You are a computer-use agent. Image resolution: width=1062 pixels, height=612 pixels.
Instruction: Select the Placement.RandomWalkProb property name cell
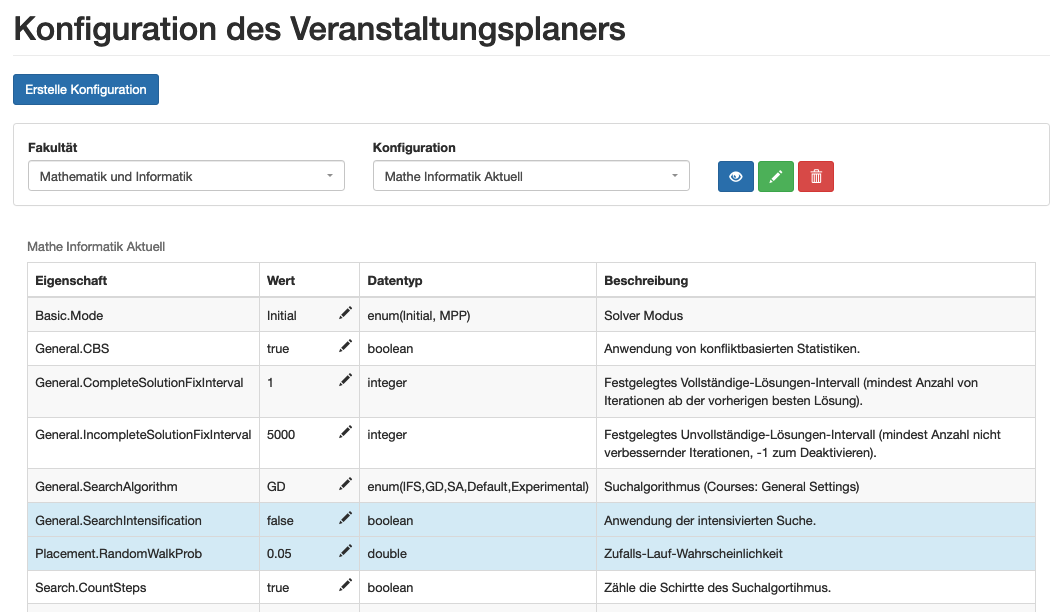click(118, 554)
